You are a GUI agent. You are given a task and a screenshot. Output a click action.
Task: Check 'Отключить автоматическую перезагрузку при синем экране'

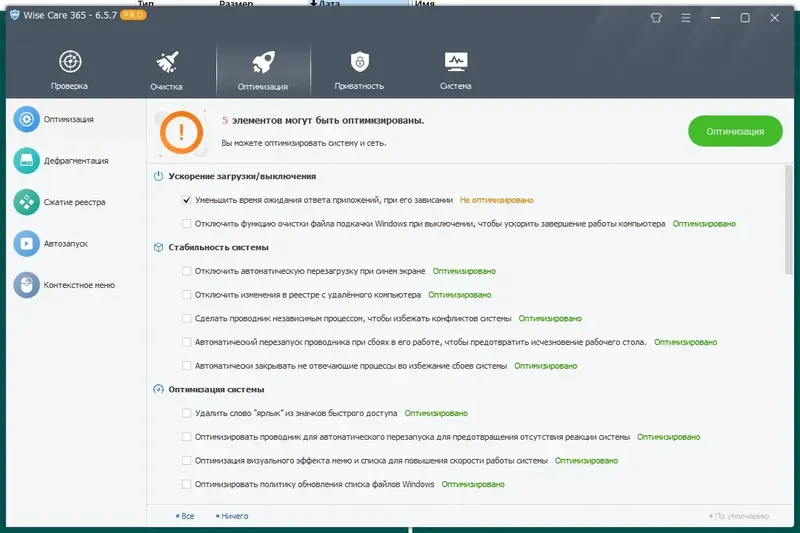[x=187, y=271]
